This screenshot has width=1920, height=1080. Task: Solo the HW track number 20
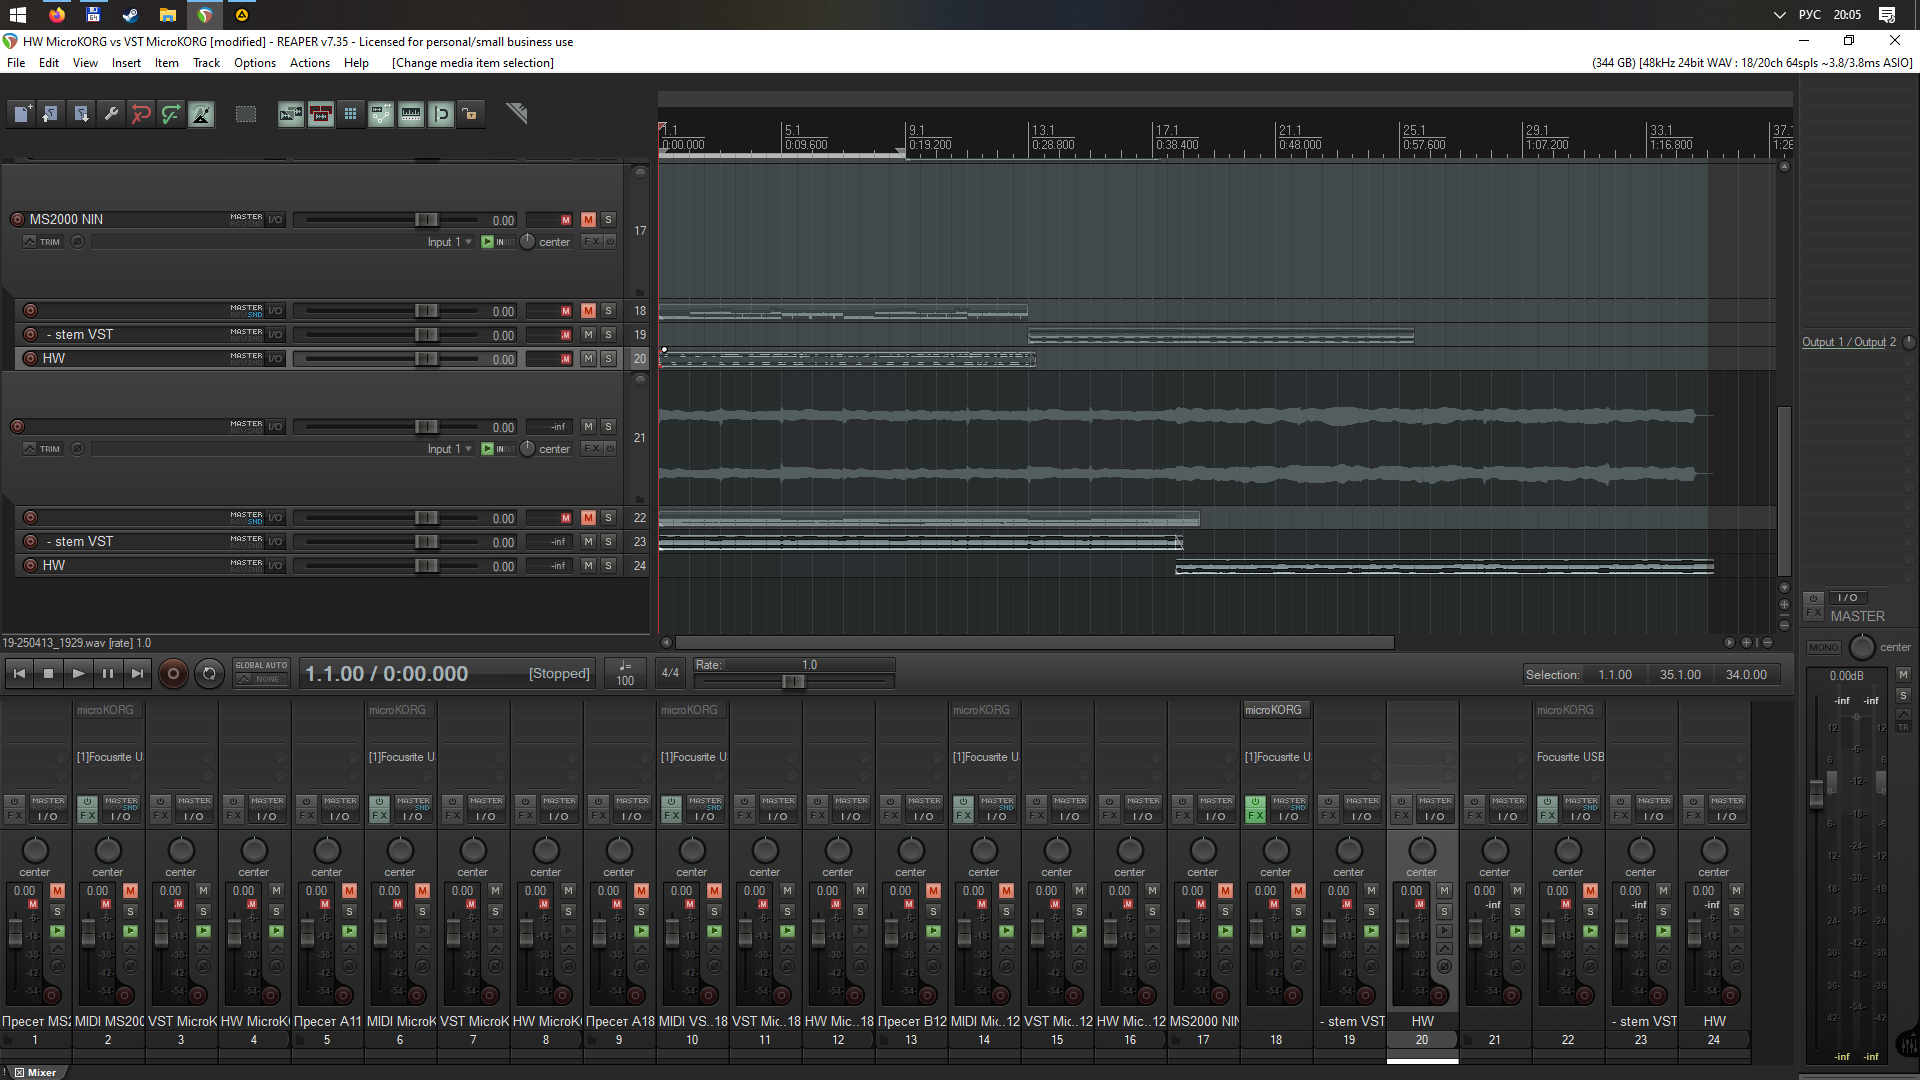pos(608,359)
